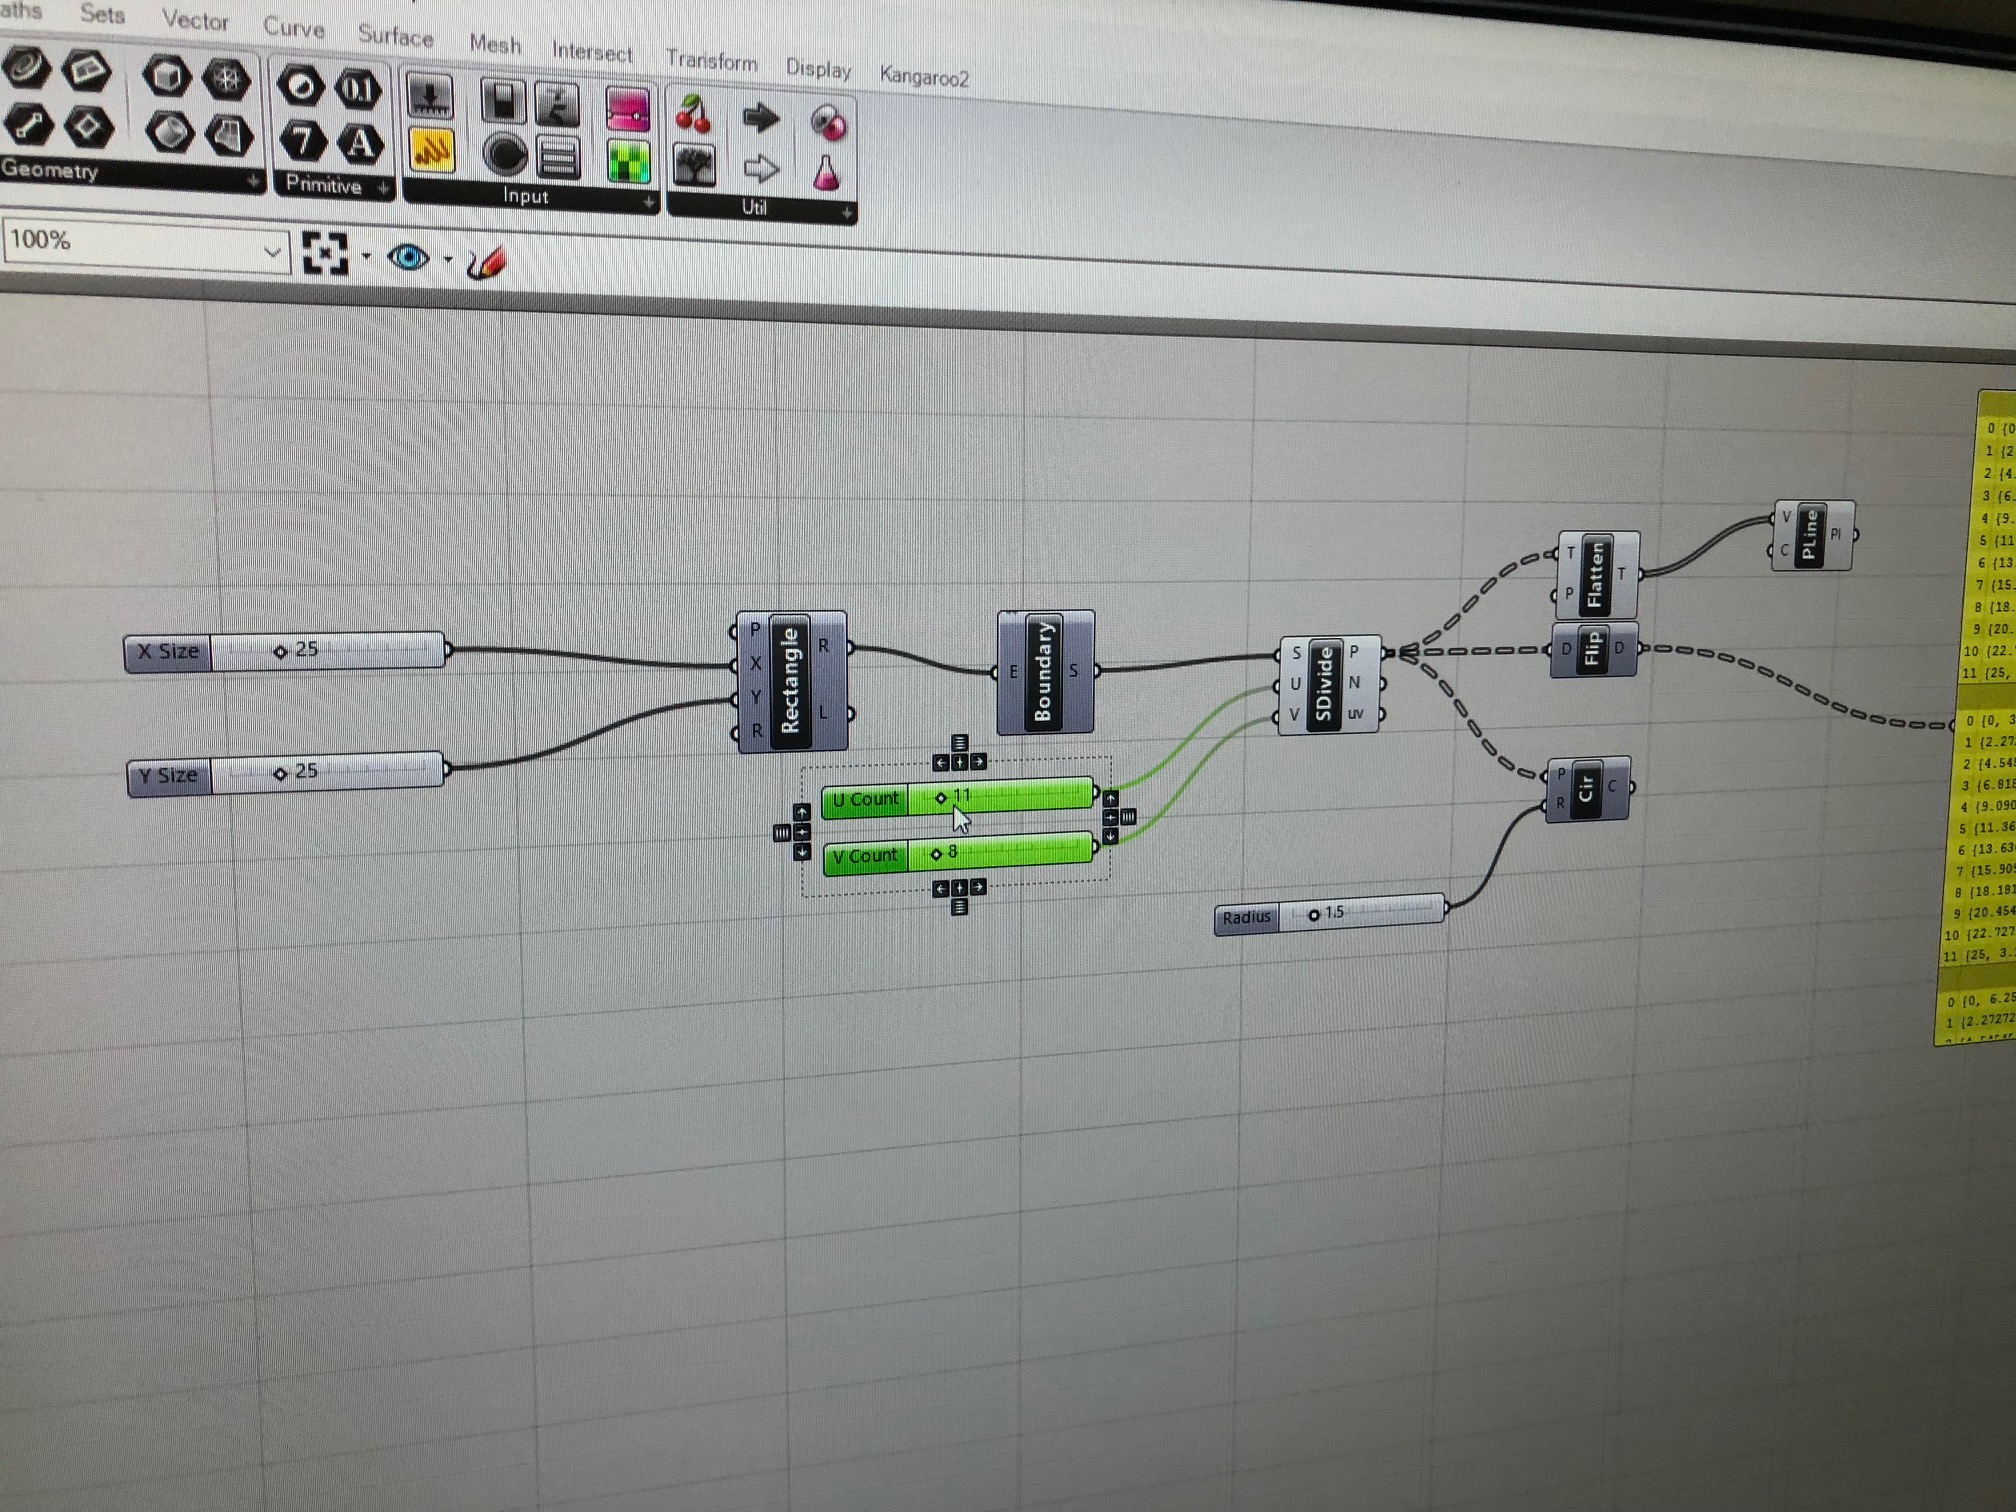Open the Kangaroo2 tab
Screen dimensions: 2016x1512
[x=923, y=77]
